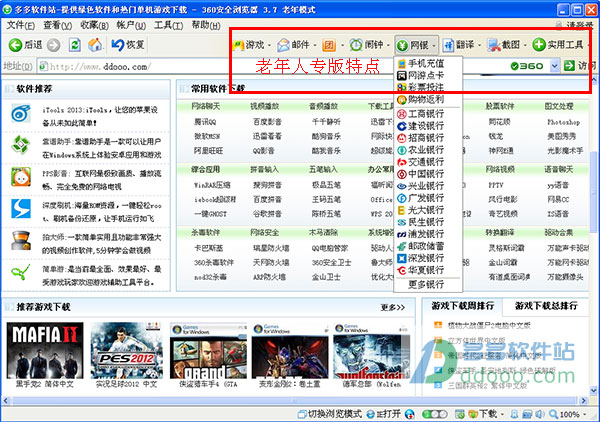Open the 帐户(U) menu

click(131, 25)
